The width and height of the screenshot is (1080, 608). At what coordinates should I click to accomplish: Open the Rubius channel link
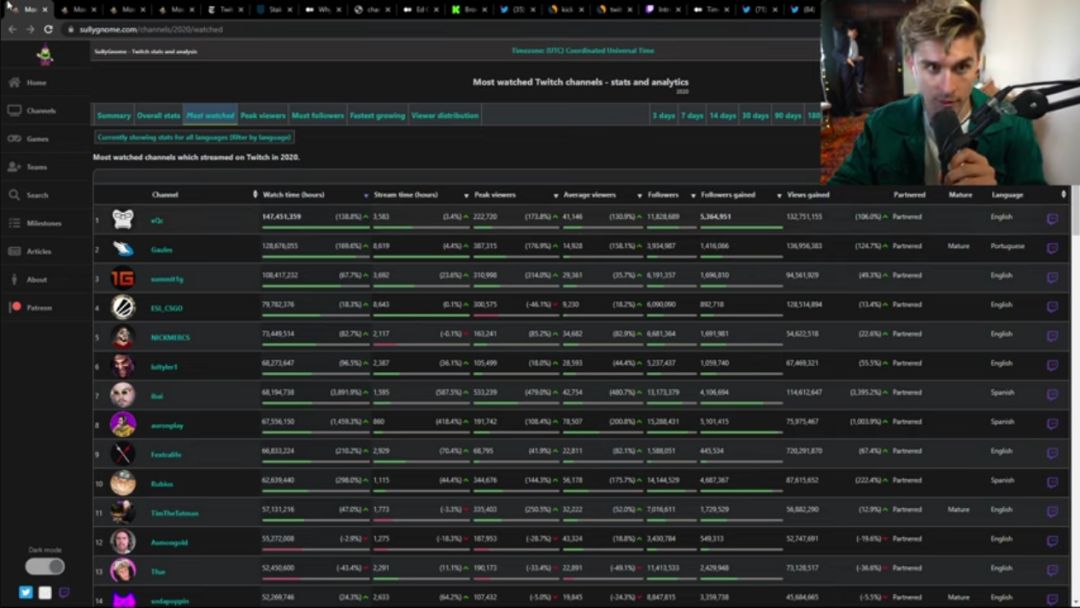tap(162, 484)
